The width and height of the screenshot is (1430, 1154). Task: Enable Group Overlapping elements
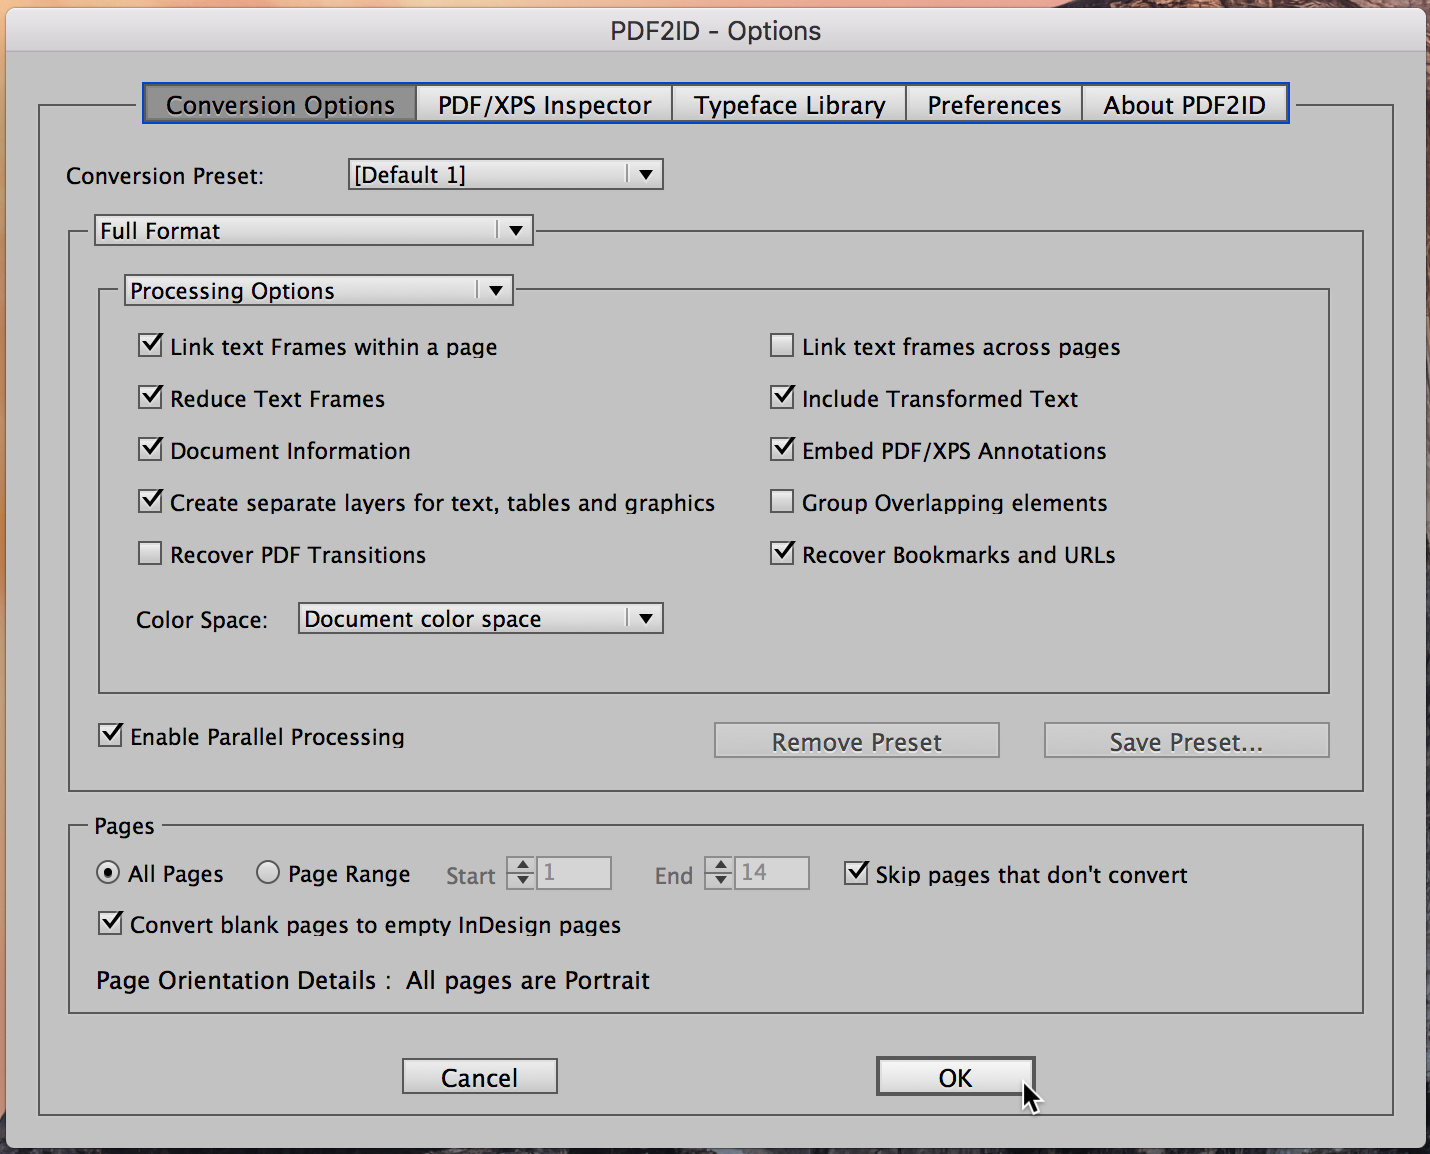pos(782,501)
